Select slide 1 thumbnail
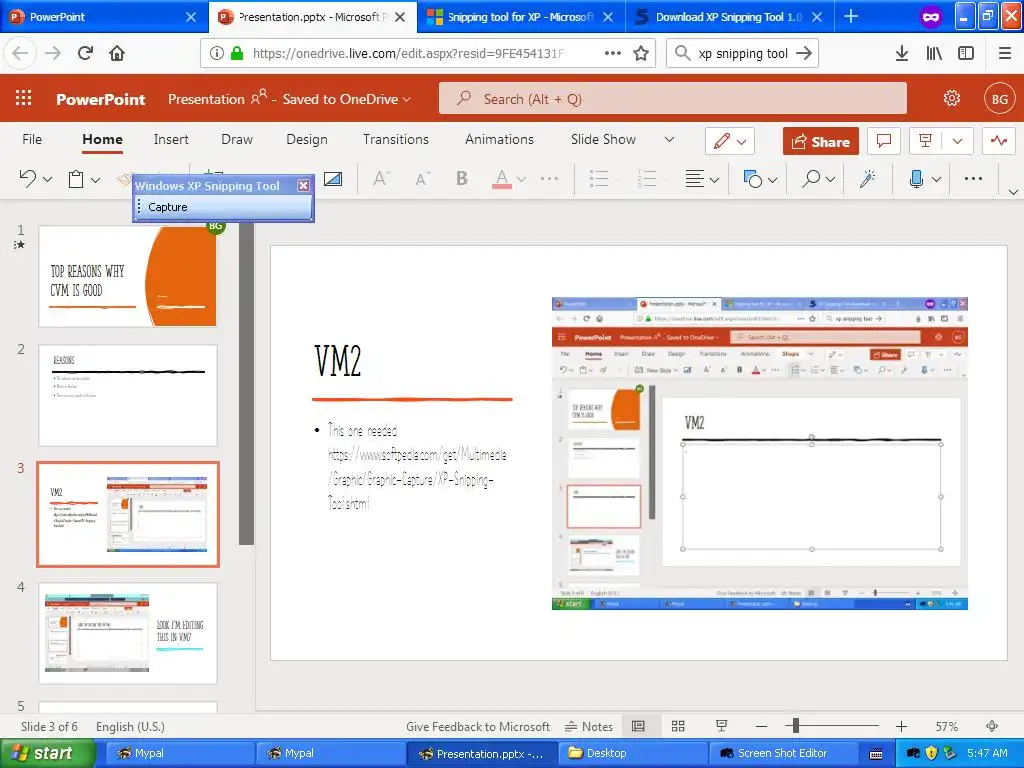 128,276
